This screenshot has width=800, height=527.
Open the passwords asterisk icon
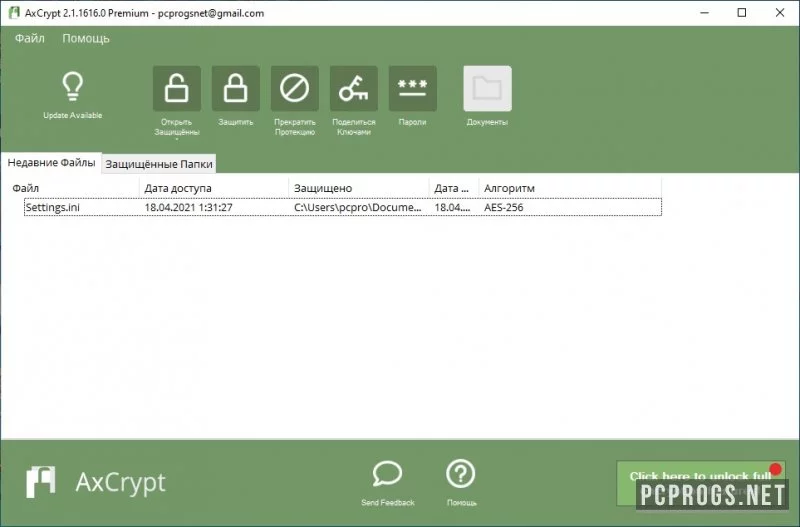click(x=413, y=88)
